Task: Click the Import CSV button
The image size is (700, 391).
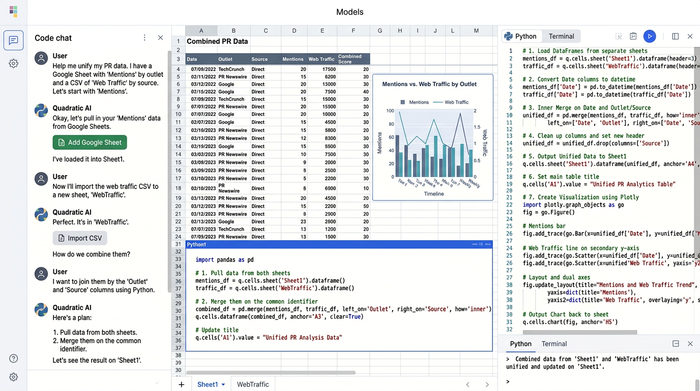Action: [80, 238]
